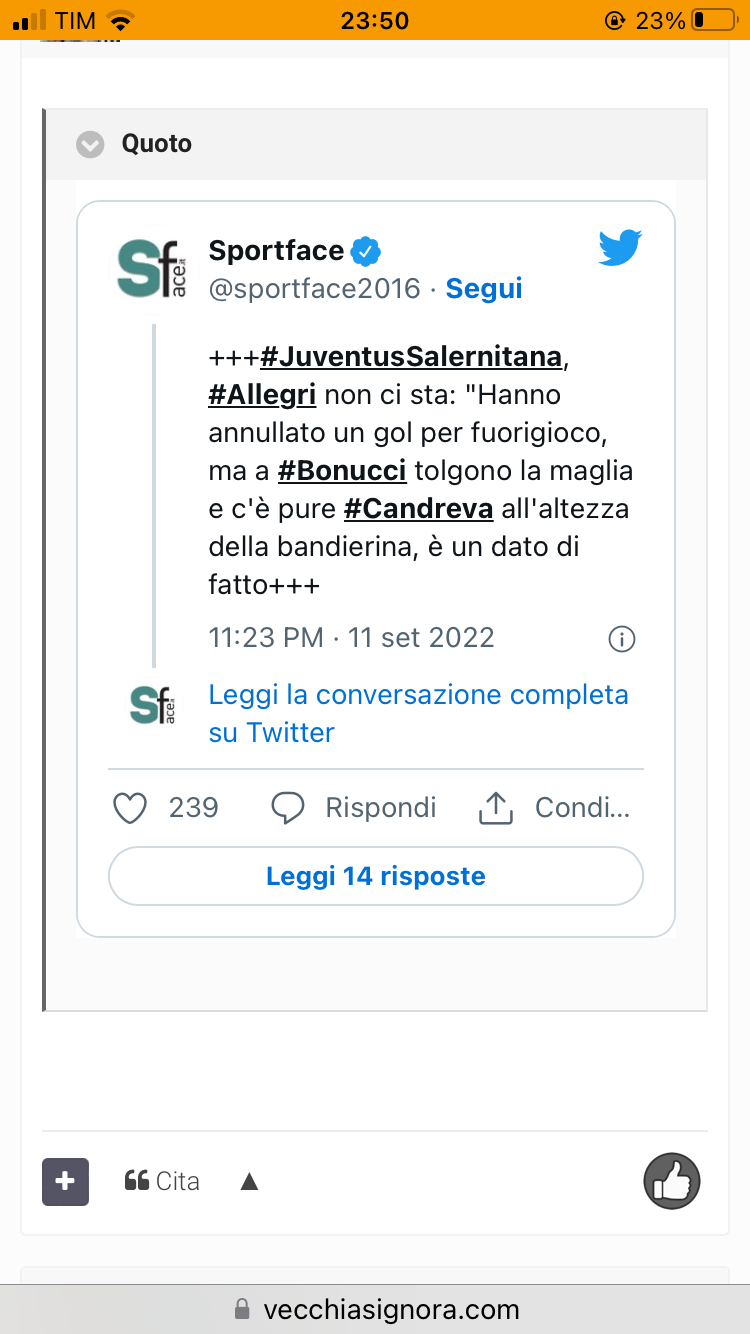Tap the Sportface profile avatar
The height and width of the screenshot is (1334, 750).
point(149,268)
